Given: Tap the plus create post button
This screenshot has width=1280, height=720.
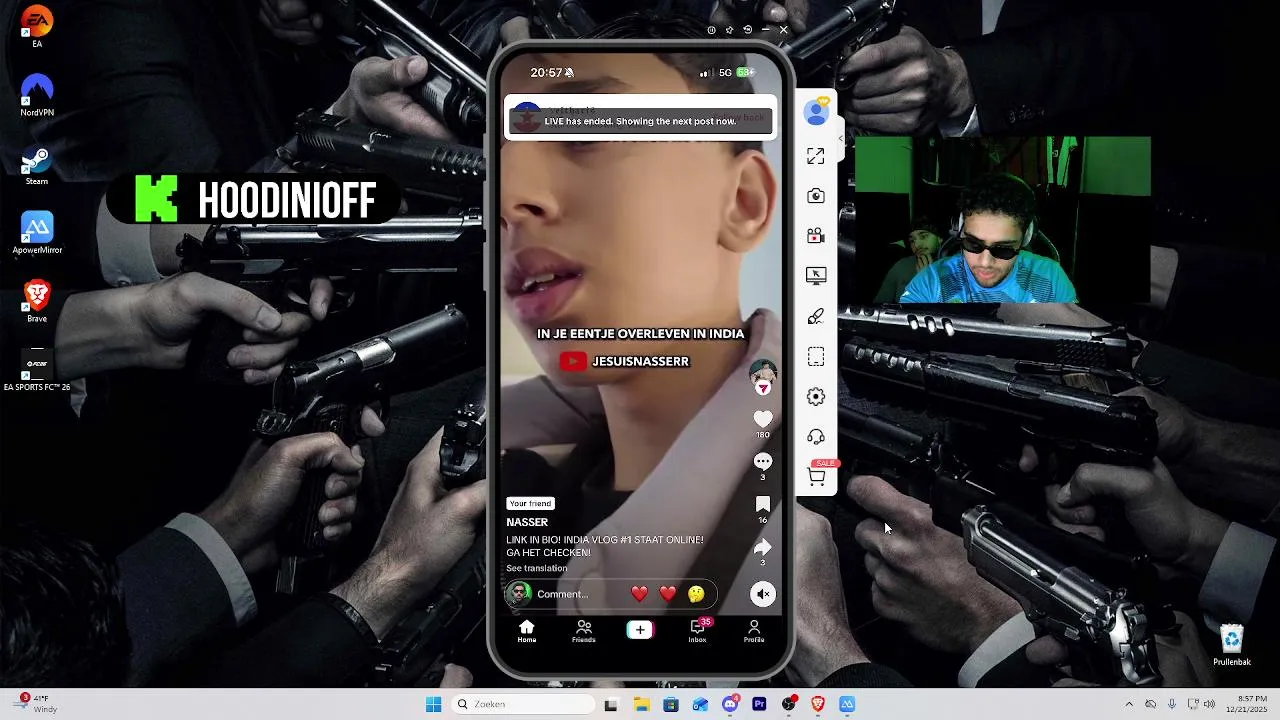Looking at the screenshot, I should click(640, 630).
